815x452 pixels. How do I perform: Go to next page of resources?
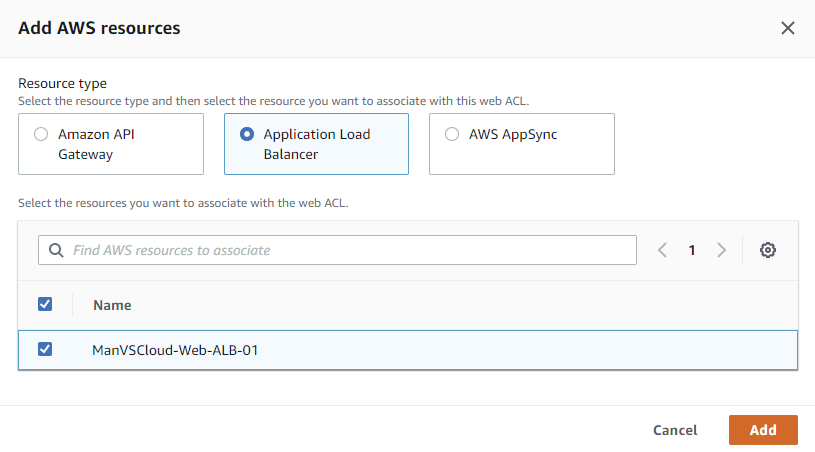(x=721, y=250)
